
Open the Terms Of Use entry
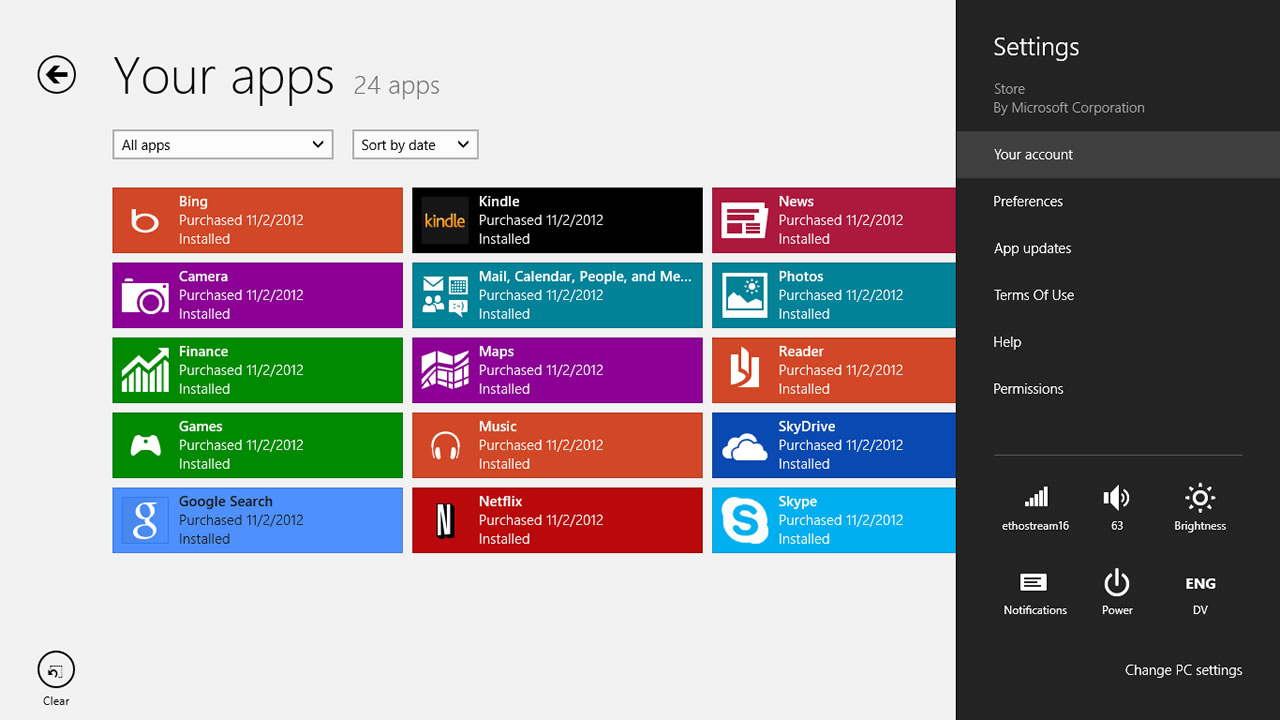tap(1033, 296)
